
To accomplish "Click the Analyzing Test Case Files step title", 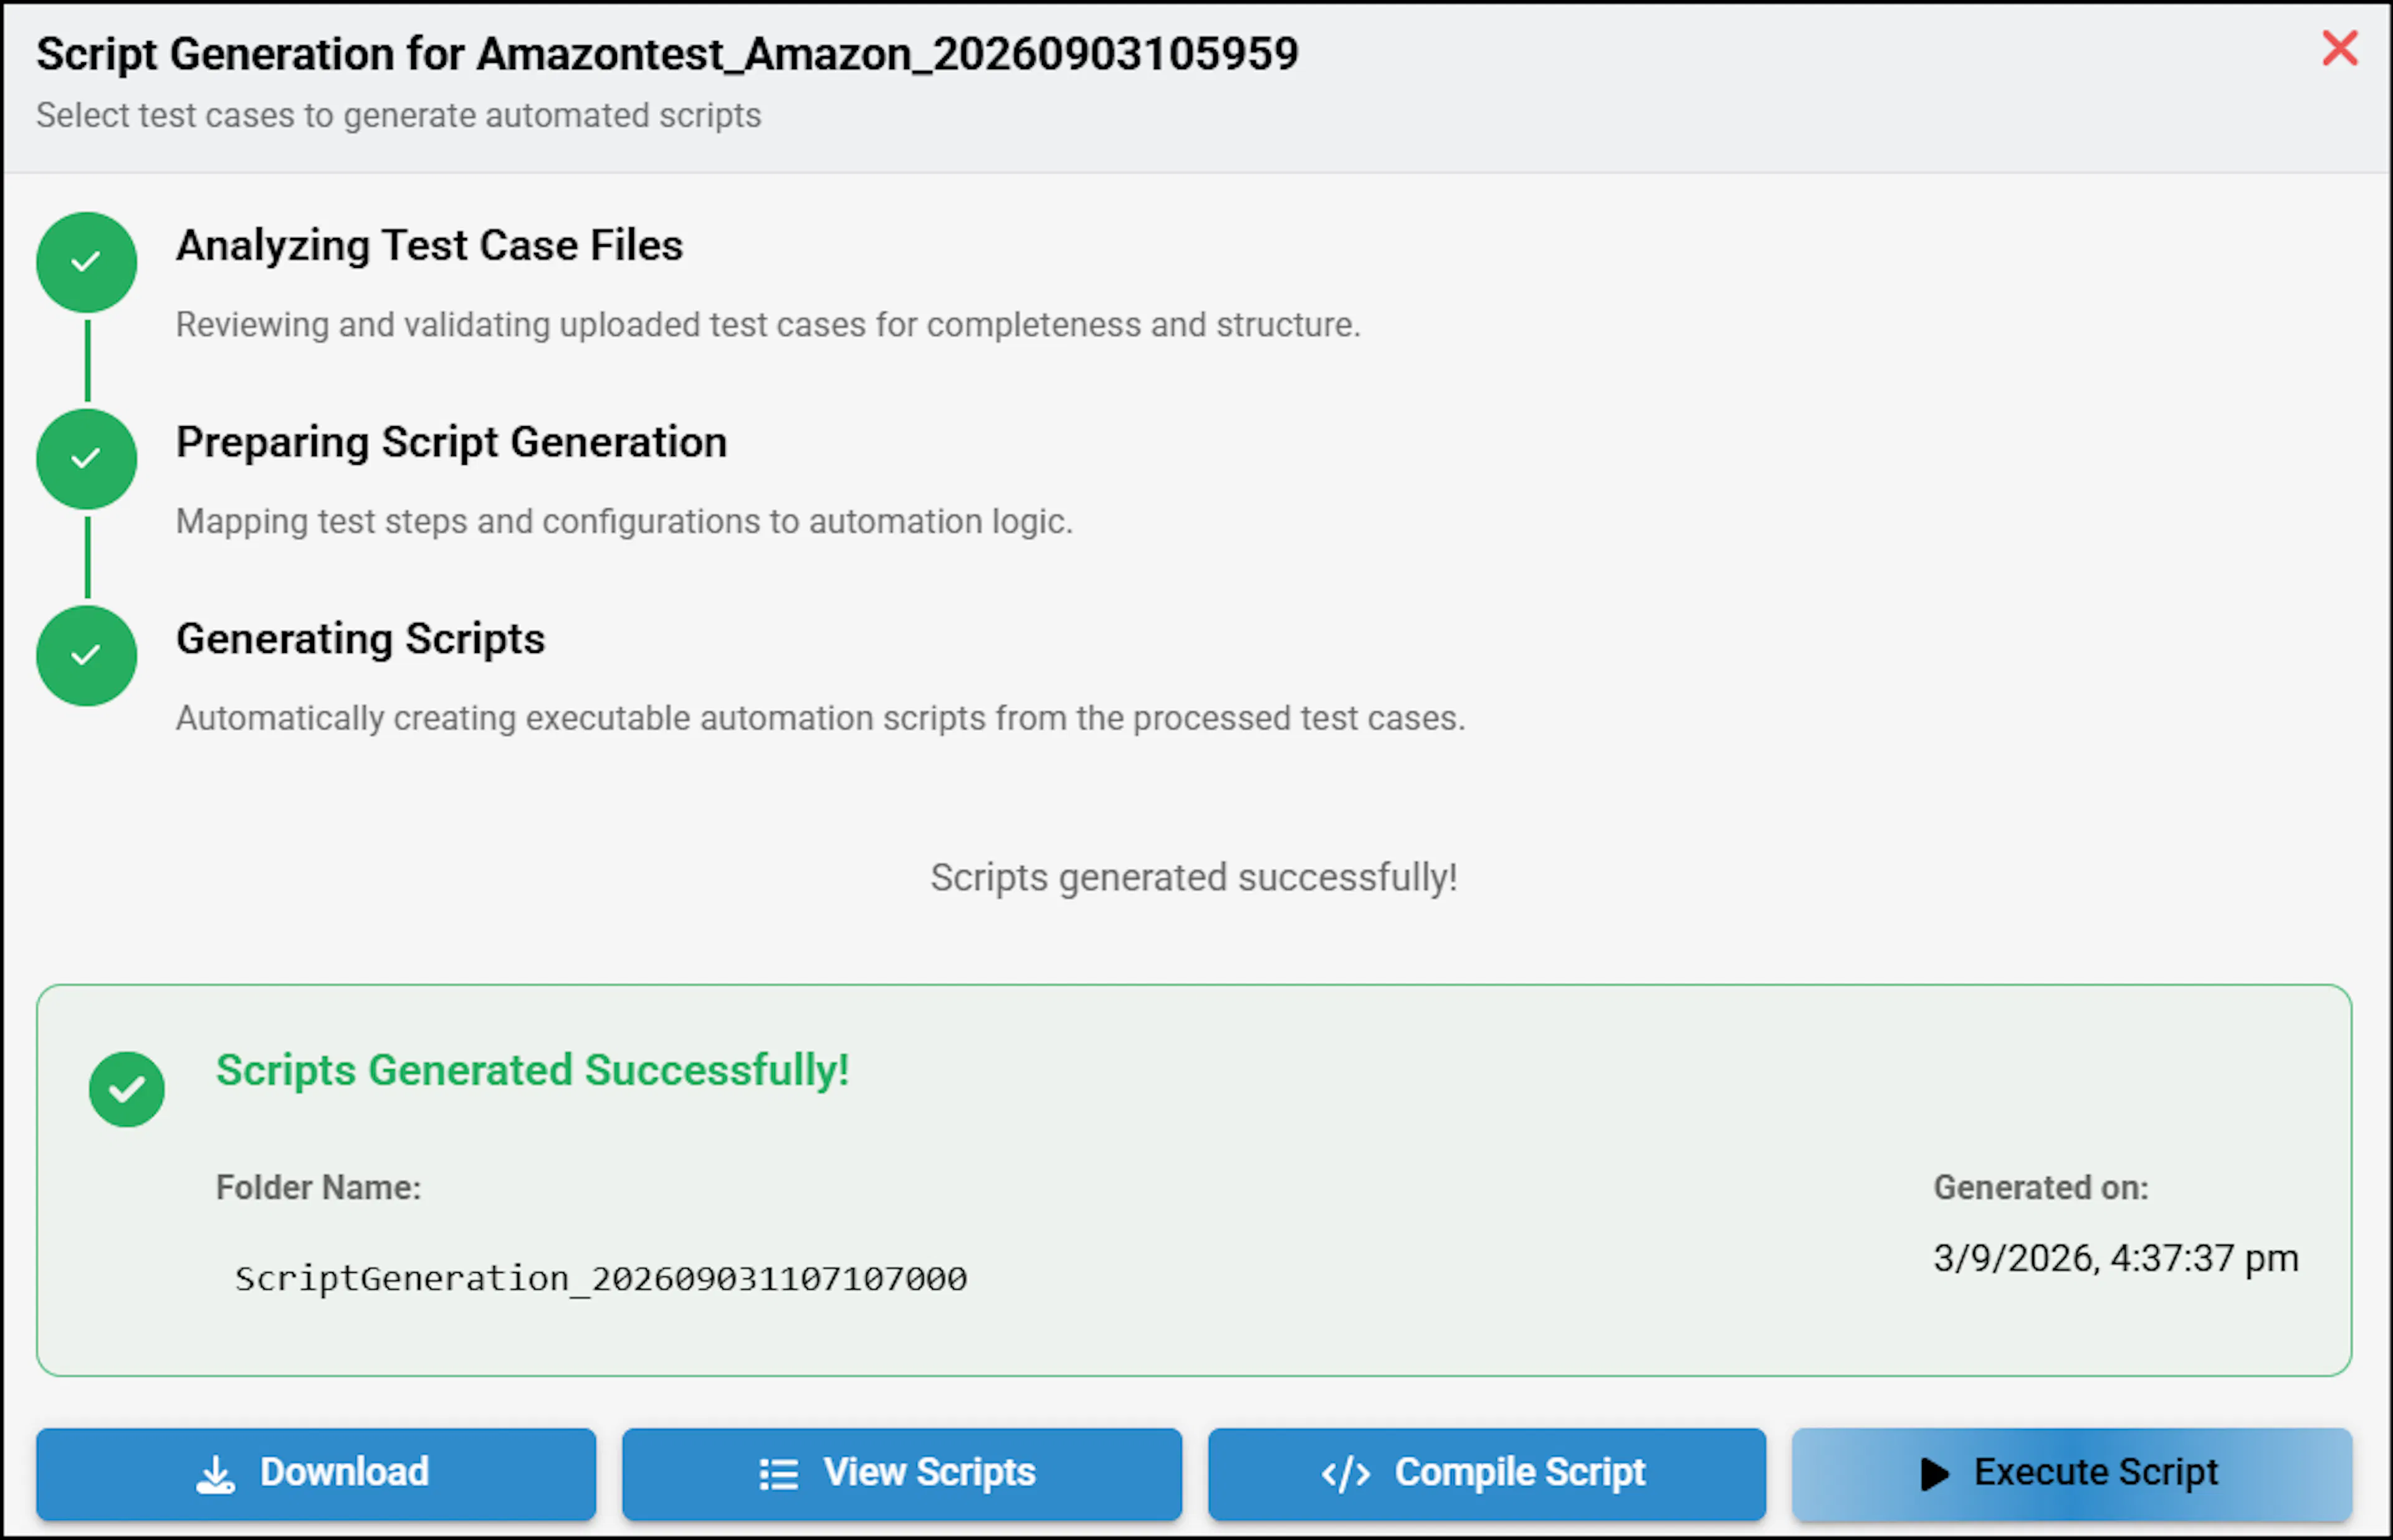I will point(429,245).
